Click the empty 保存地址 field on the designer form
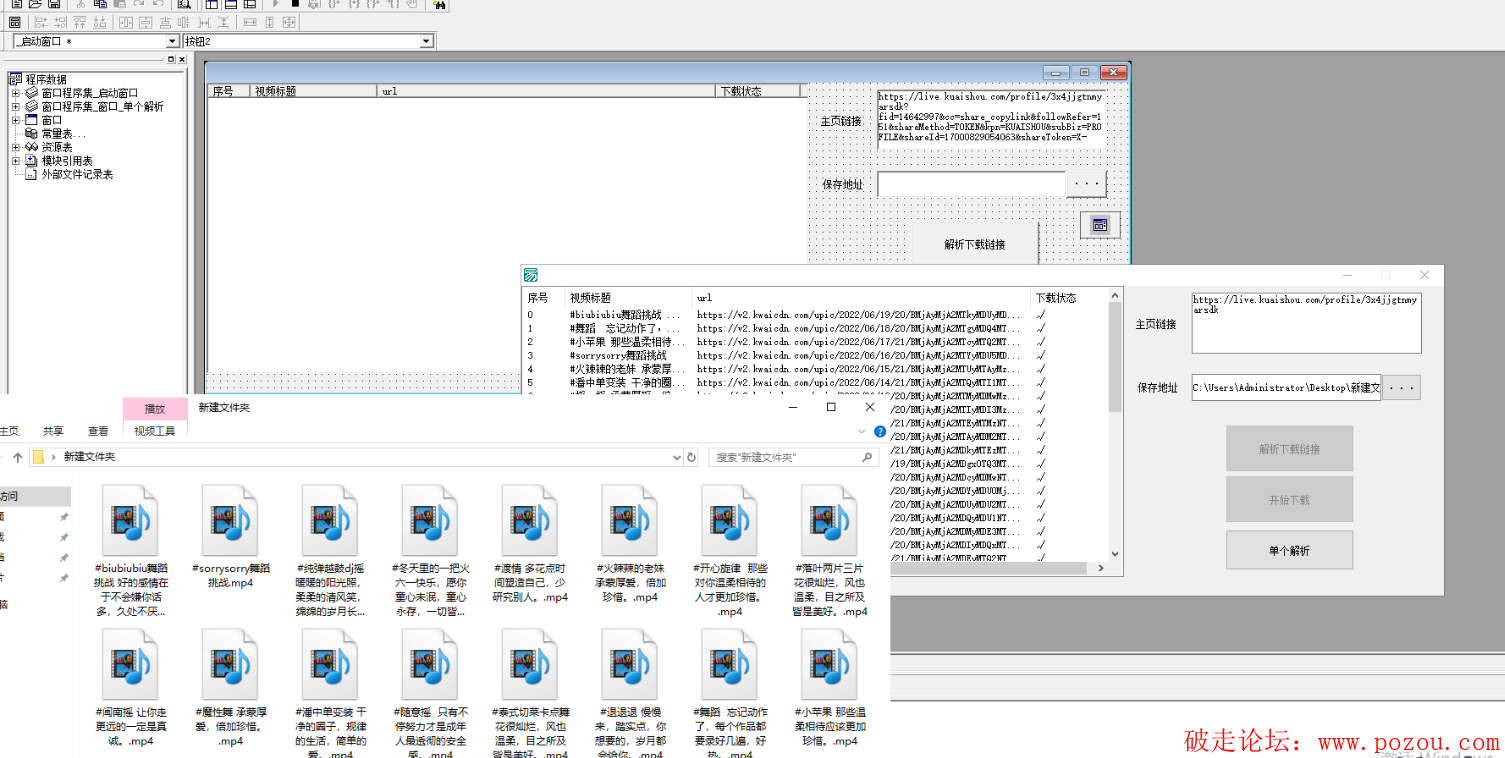 971,184
